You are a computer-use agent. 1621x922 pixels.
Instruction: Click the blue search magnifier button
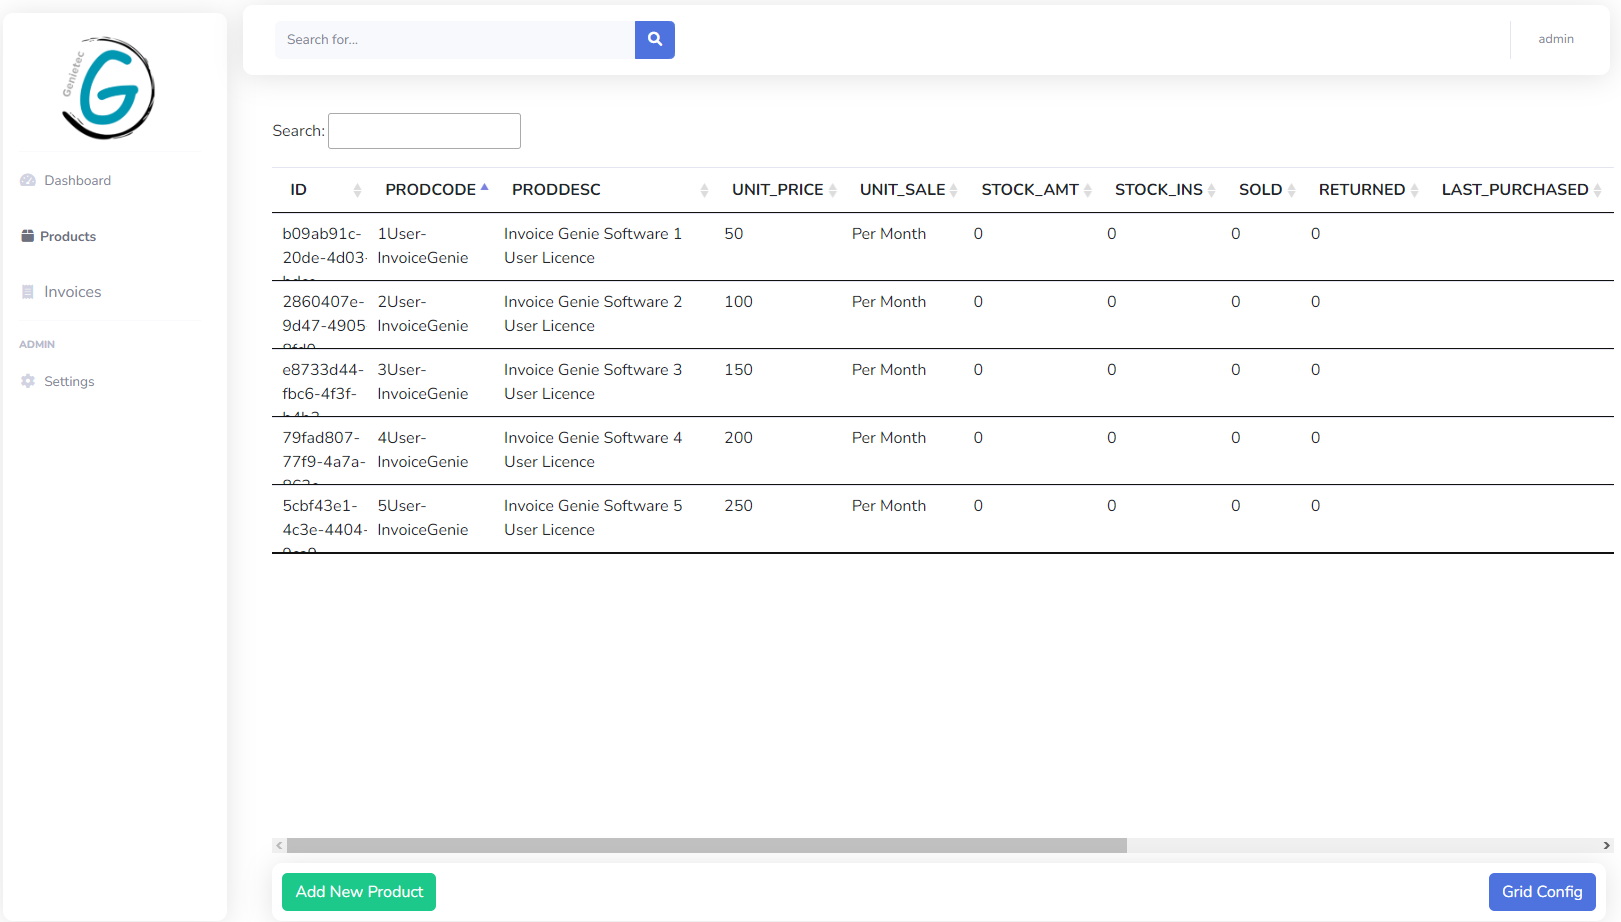[655, 40]
